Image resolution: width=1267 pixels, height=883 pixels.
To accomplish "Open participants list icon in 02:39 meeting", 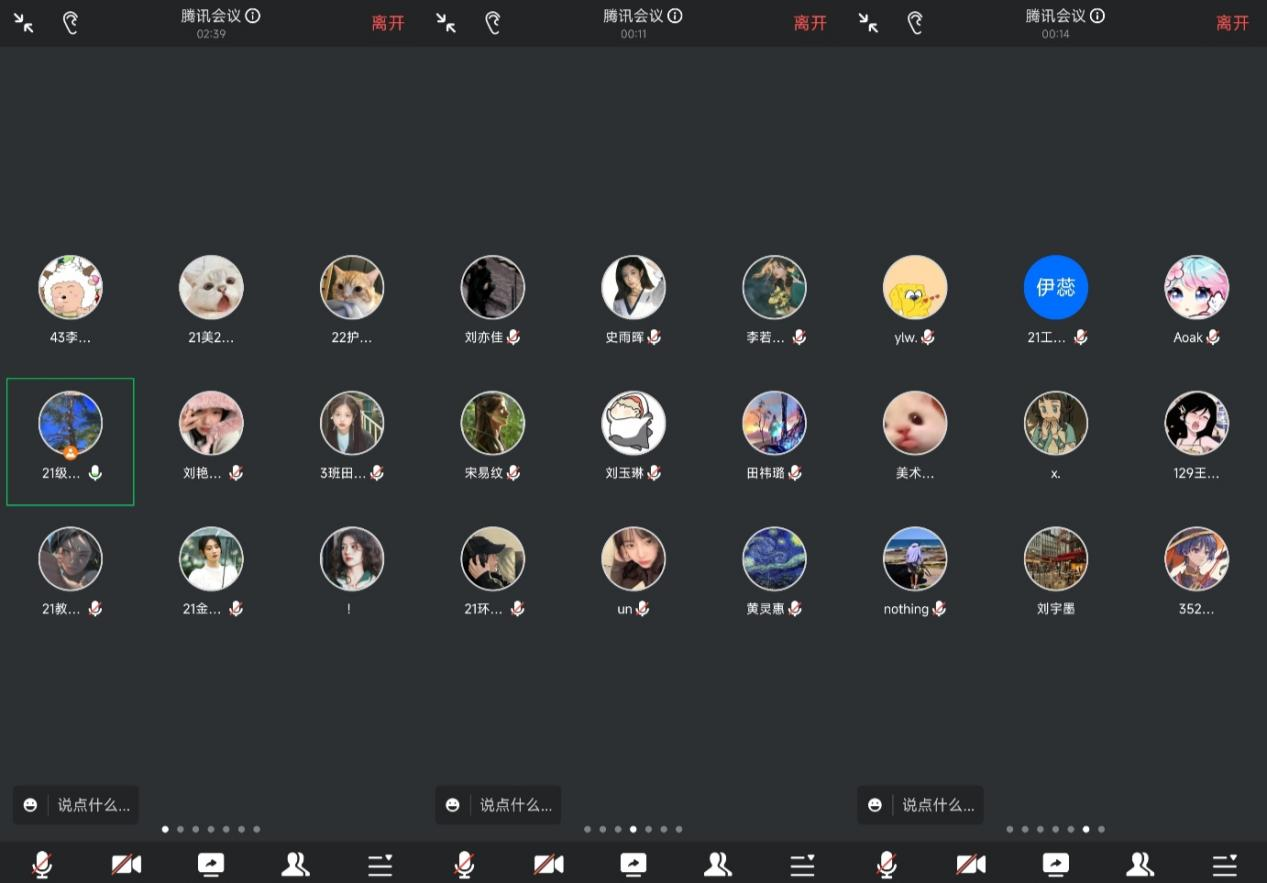I will coord(295,864).
